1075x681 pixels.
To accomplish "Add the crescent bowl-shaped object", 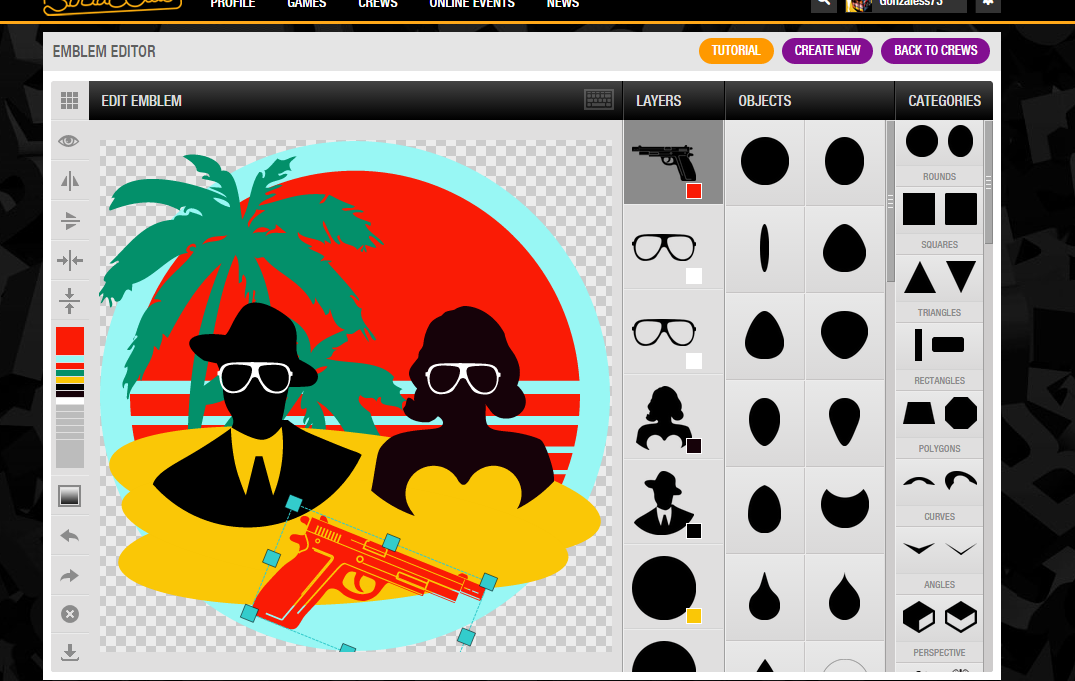I will pyautogui.click(x=845, y=509).
